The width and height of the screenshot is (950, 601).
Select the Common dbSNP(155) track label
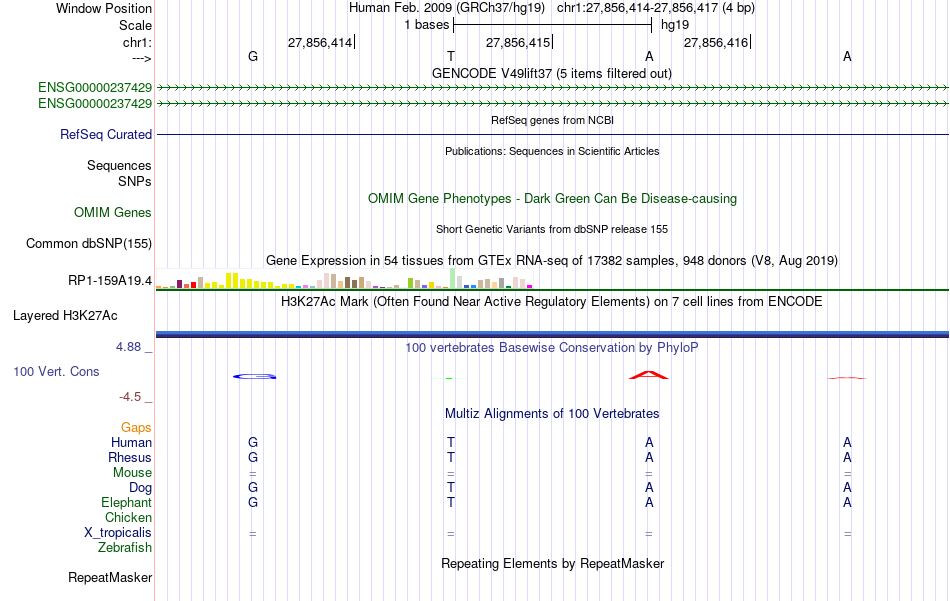click(x=88, y=244)
